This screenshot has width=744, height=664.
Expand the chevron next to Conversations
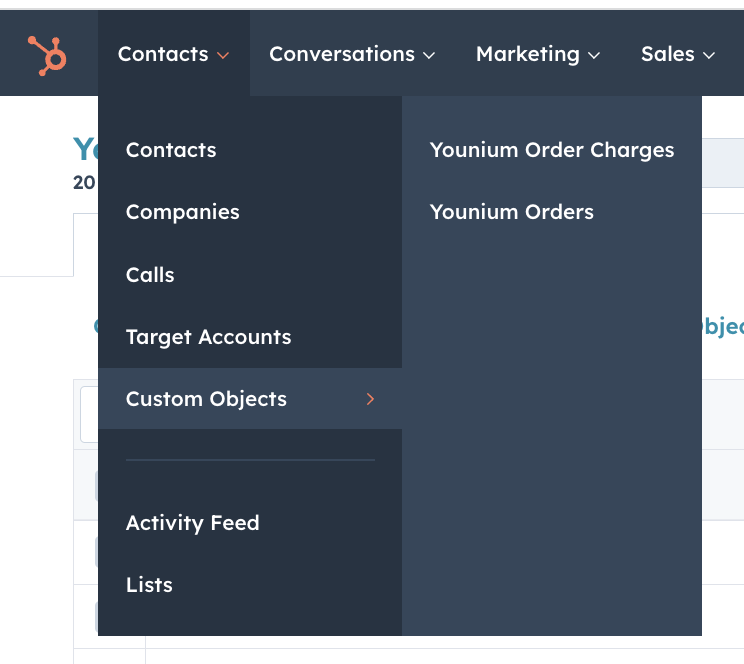(x=429, y=56)
